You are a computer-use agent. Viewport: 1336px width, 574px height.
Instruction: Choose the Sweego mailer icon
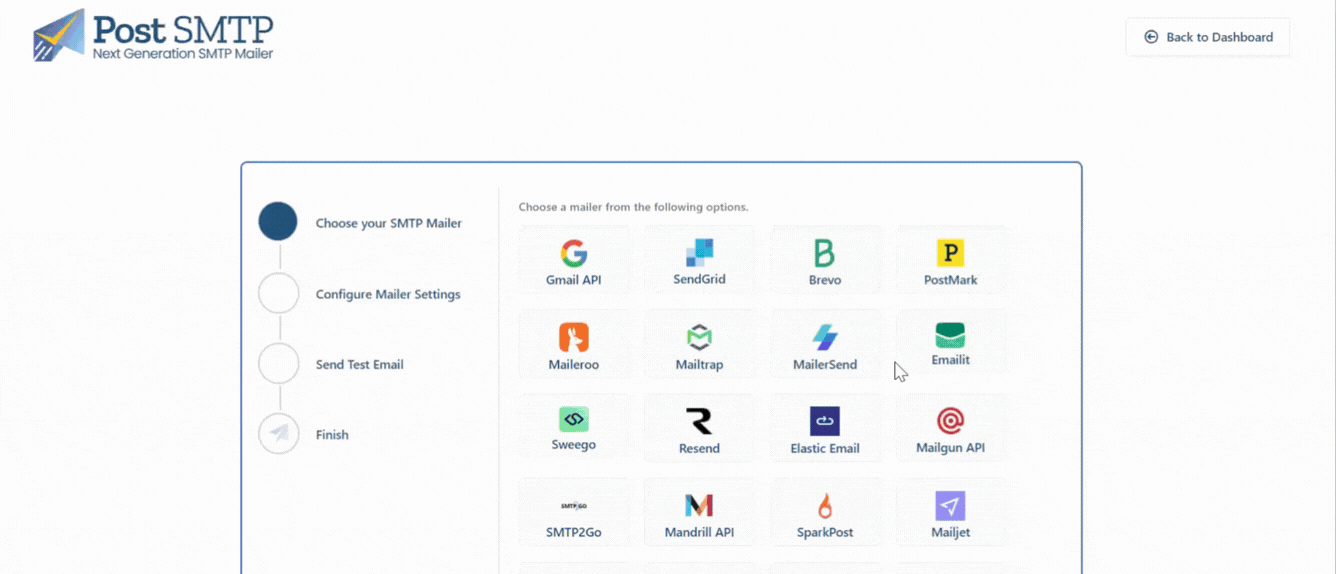tap(574, 420)
